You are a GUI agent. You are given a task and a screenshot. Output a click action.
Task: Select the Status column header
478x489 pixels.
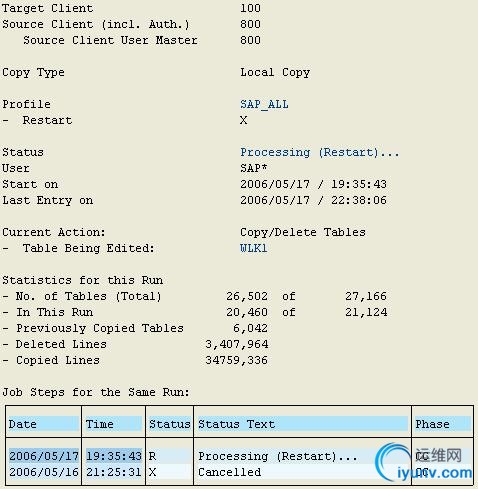pyautogui.click(x=169, y=424)
